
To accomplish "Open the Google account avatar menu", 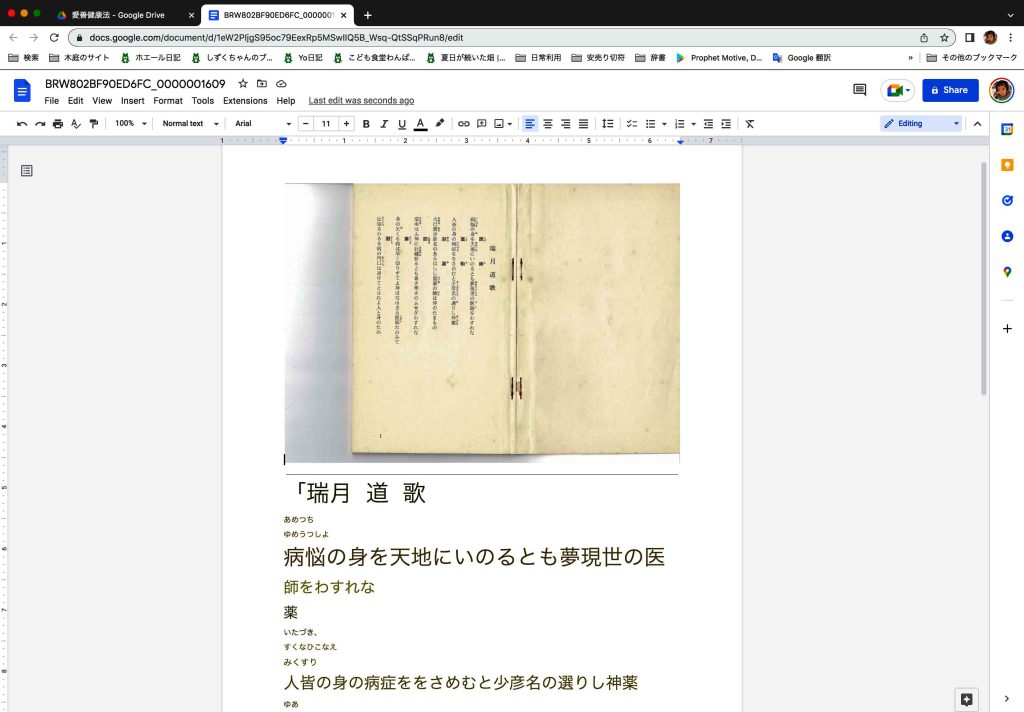I will point(1001,90).
